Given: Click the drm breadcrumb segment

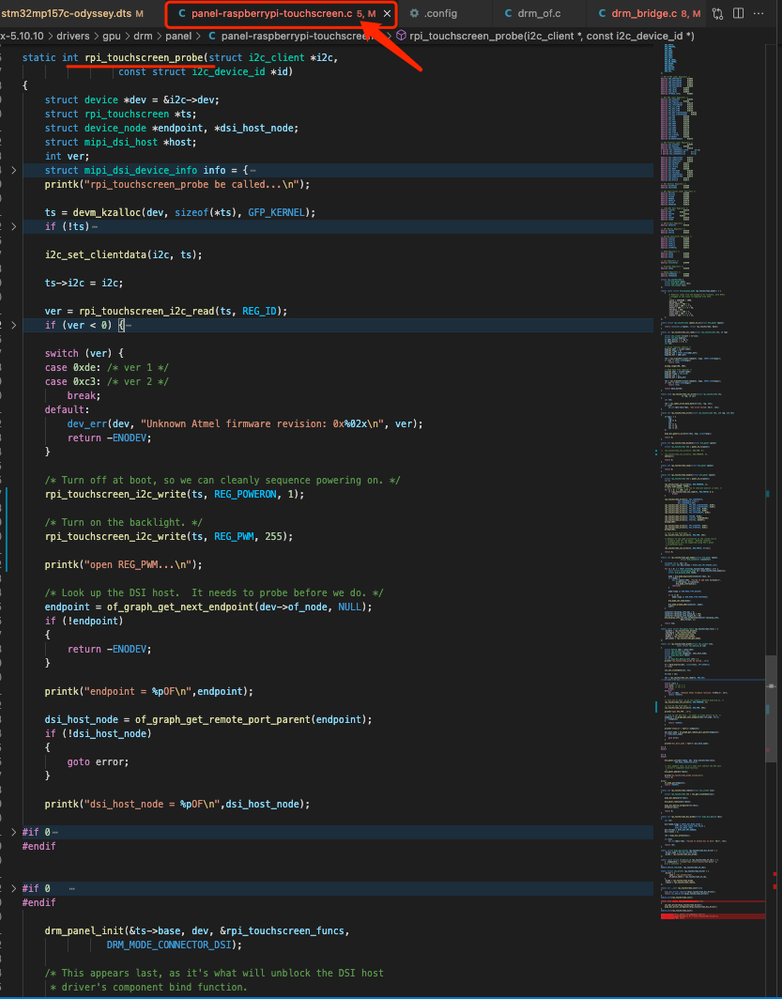Looking at the screenshot, I should click(143, 36).
